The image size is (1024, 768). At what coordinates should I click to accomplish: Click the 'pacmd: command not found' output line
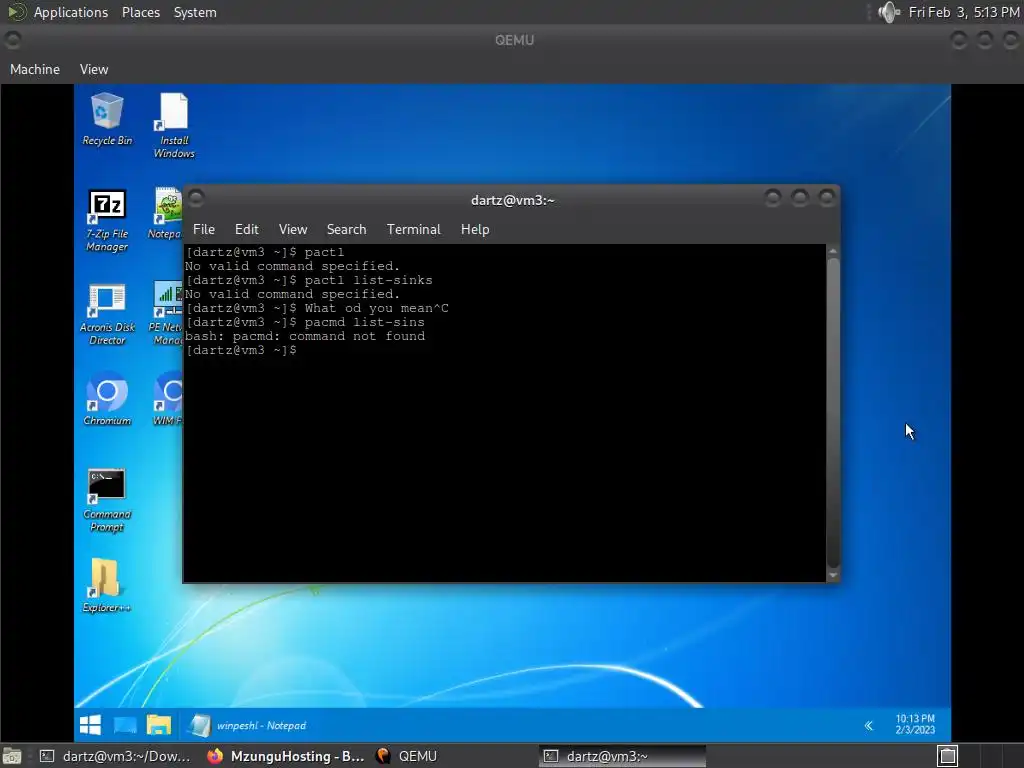tap(305, 336)
